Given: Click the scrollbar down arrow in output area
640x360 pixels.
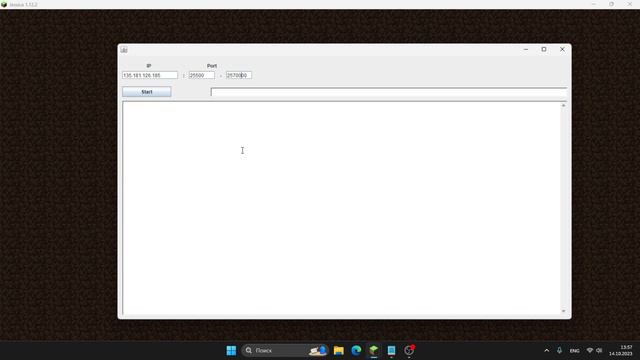Looking at the screenshot, I should (x=563, y=311).
